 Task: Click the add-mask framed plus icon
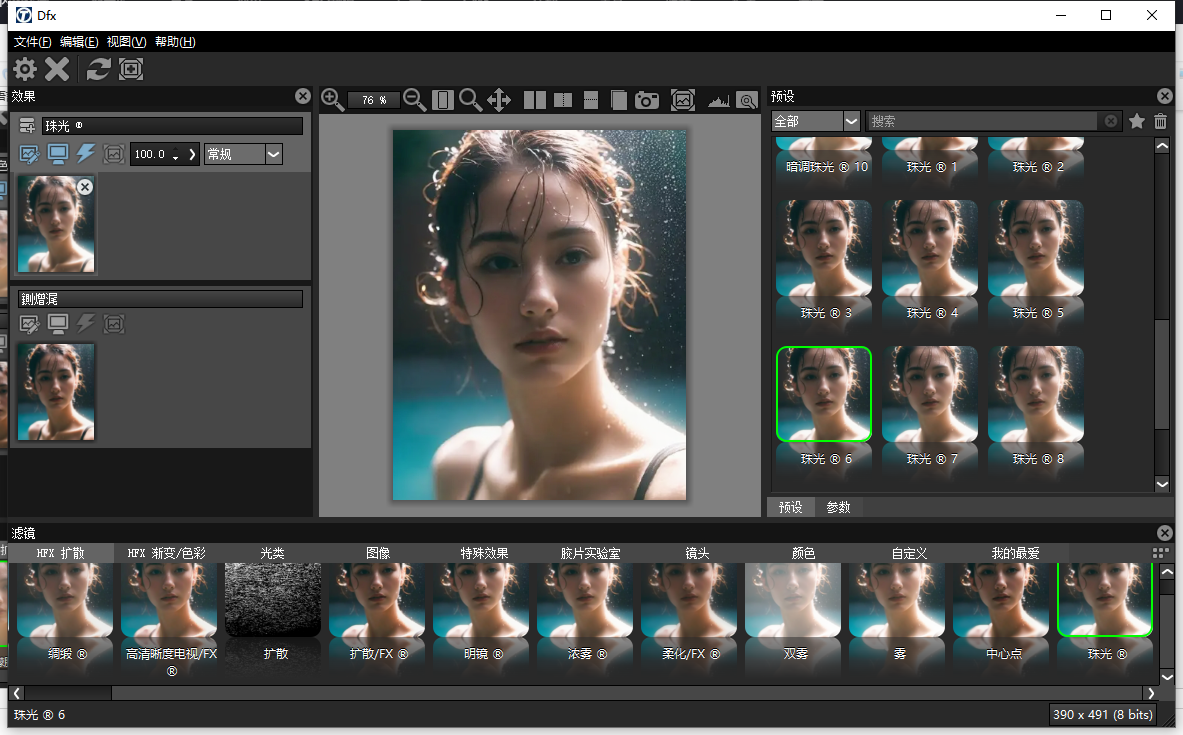point(131,69)
